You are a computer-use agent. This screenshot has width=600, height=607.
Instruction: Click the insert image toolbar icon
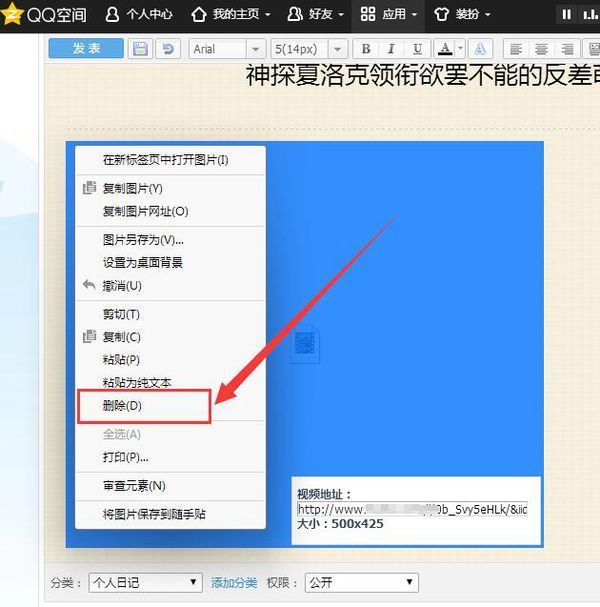(592, 49)
